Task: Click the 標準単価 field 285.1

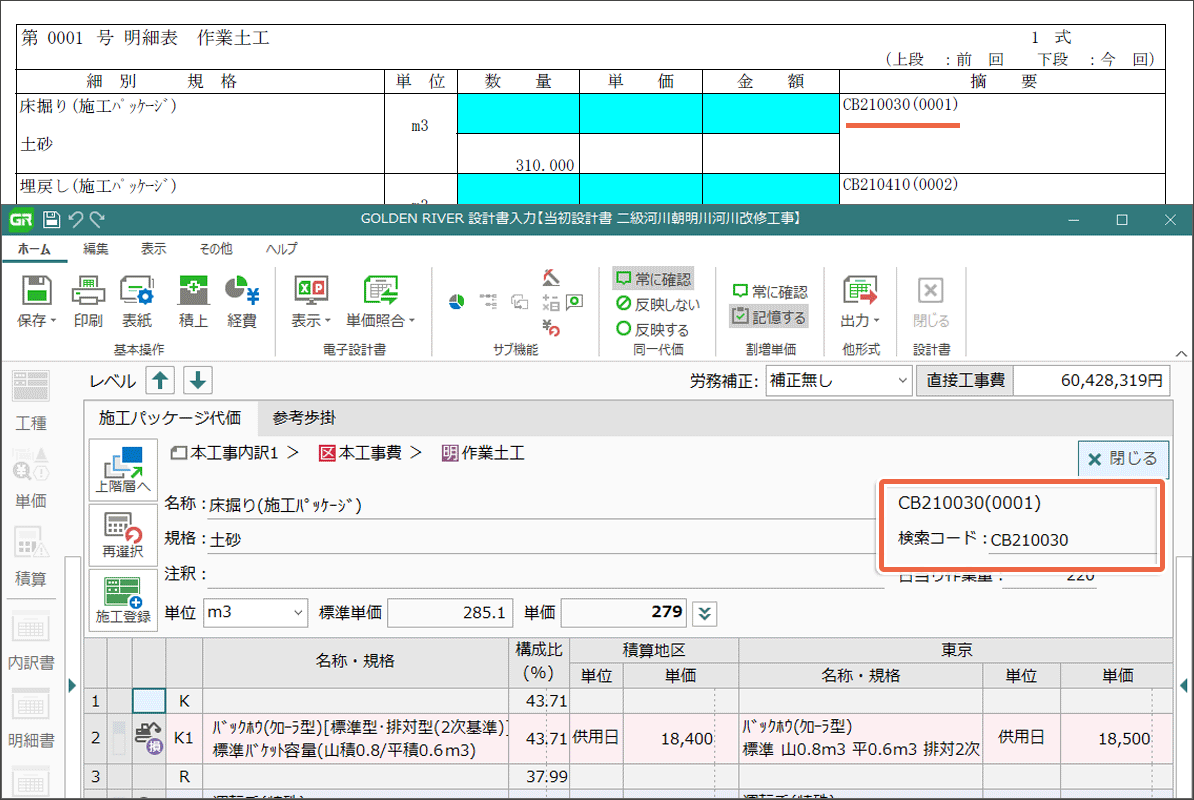Action: [449, 613]
